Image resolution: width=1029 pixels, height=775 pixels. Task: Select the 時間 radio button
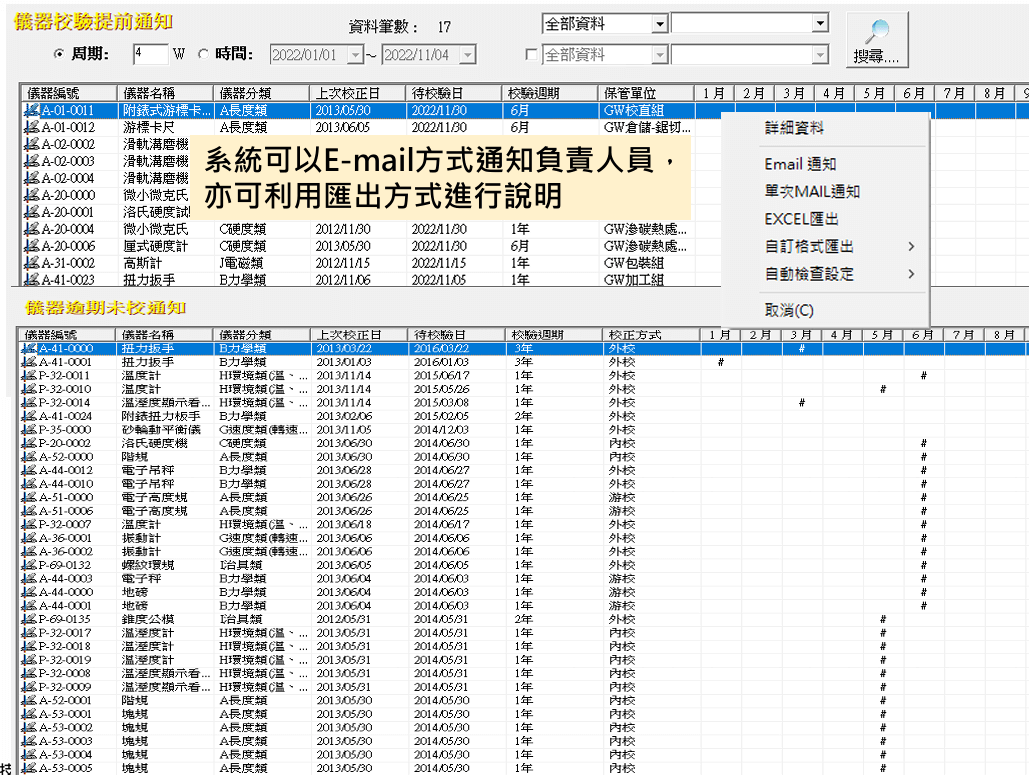tap(204, 55)
